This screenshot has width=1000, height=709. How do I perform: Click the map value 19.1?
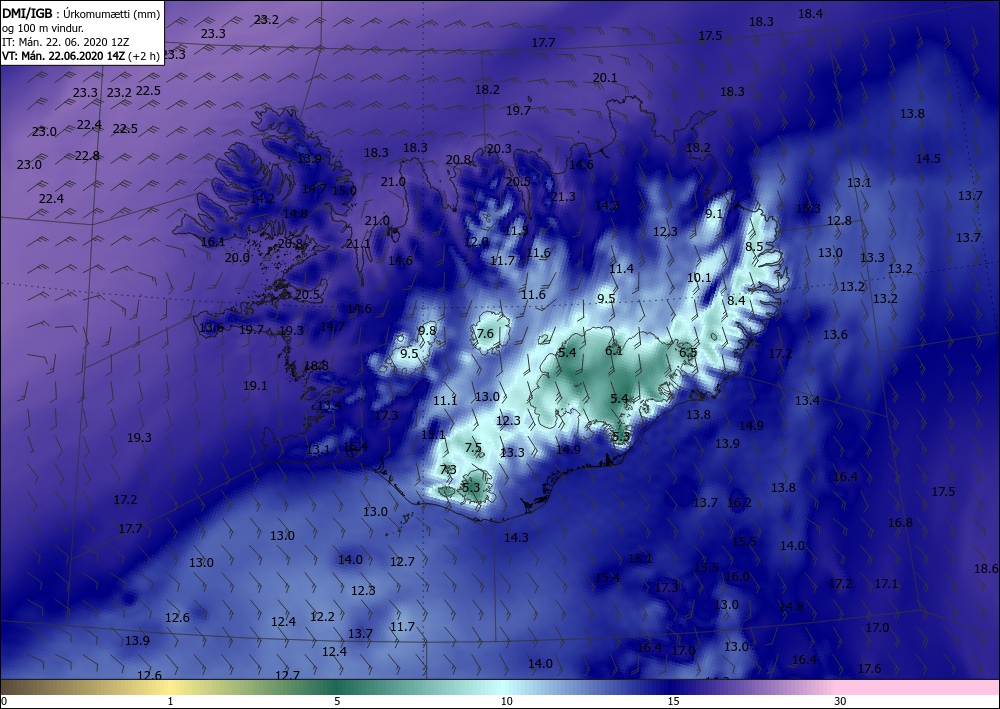point(255,385)
